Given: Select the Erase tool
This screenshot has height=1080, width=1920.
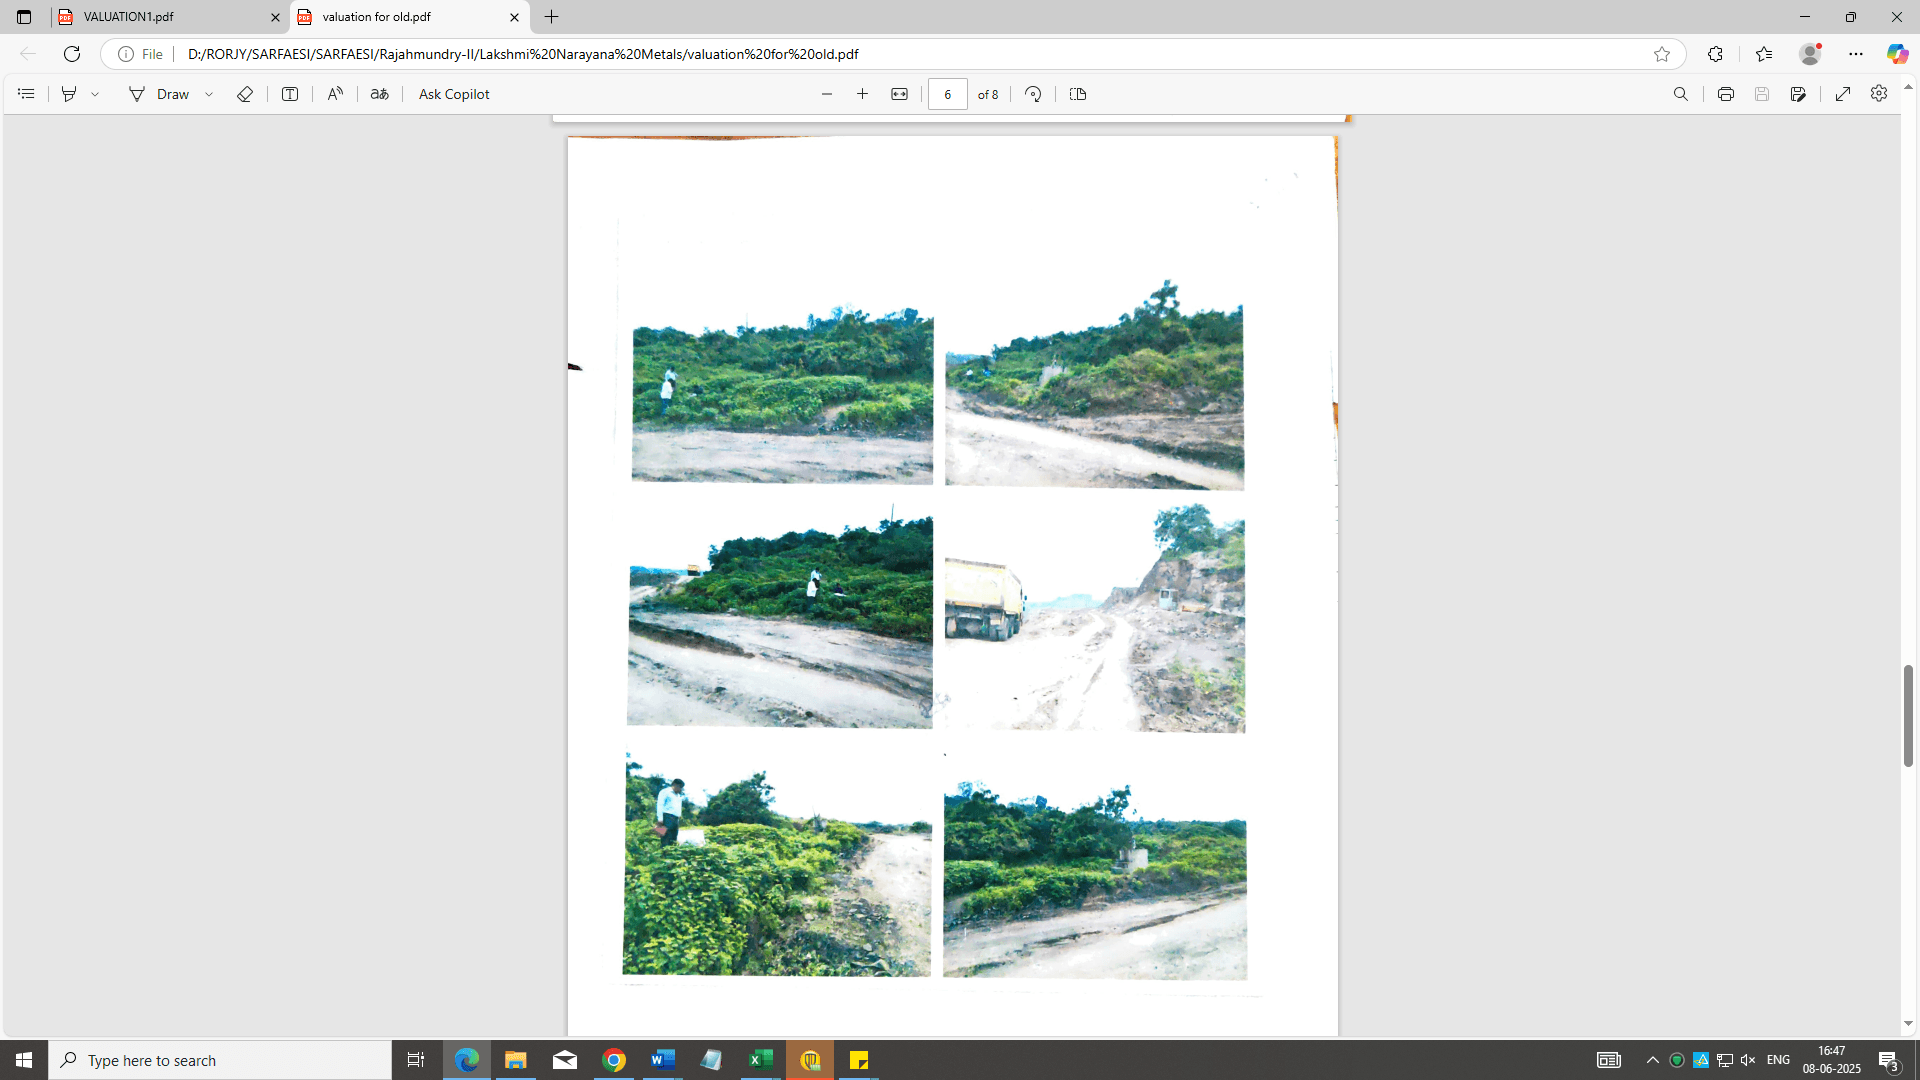Looking at the screenshot, I should (245, 94).
